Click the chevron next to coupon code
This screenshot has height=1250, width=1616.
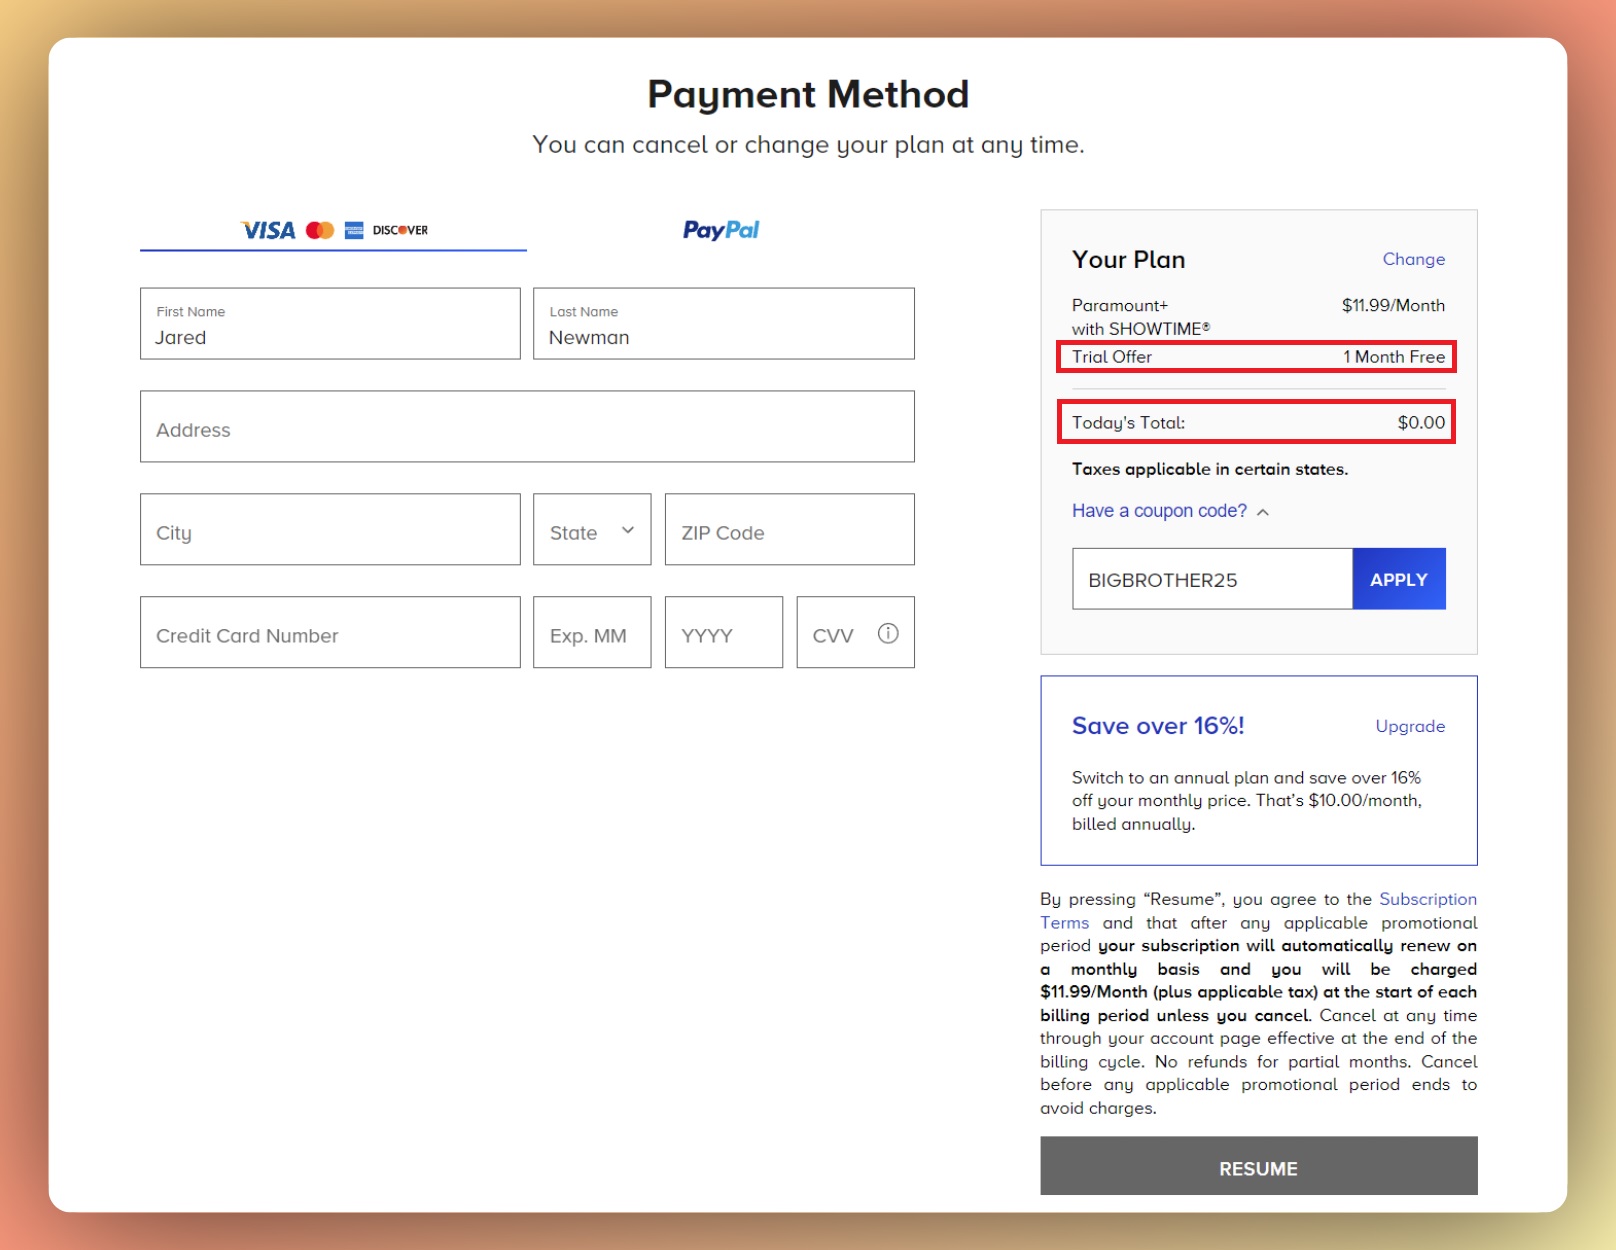[x=1264, y=511]
